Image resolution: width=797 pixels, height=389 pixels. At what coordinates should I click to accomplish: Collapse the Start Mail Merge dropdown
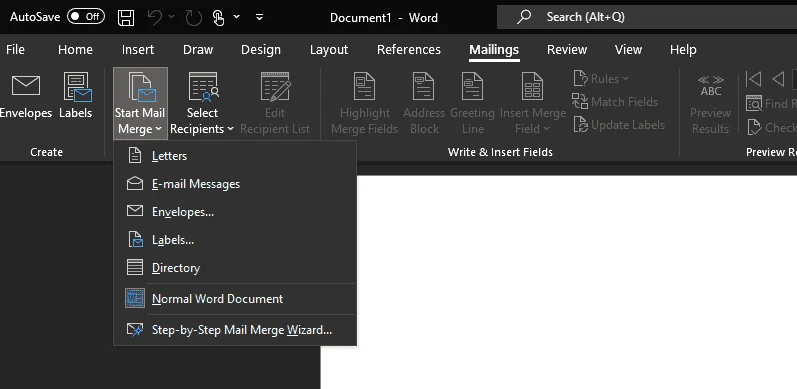pos(140,103)
